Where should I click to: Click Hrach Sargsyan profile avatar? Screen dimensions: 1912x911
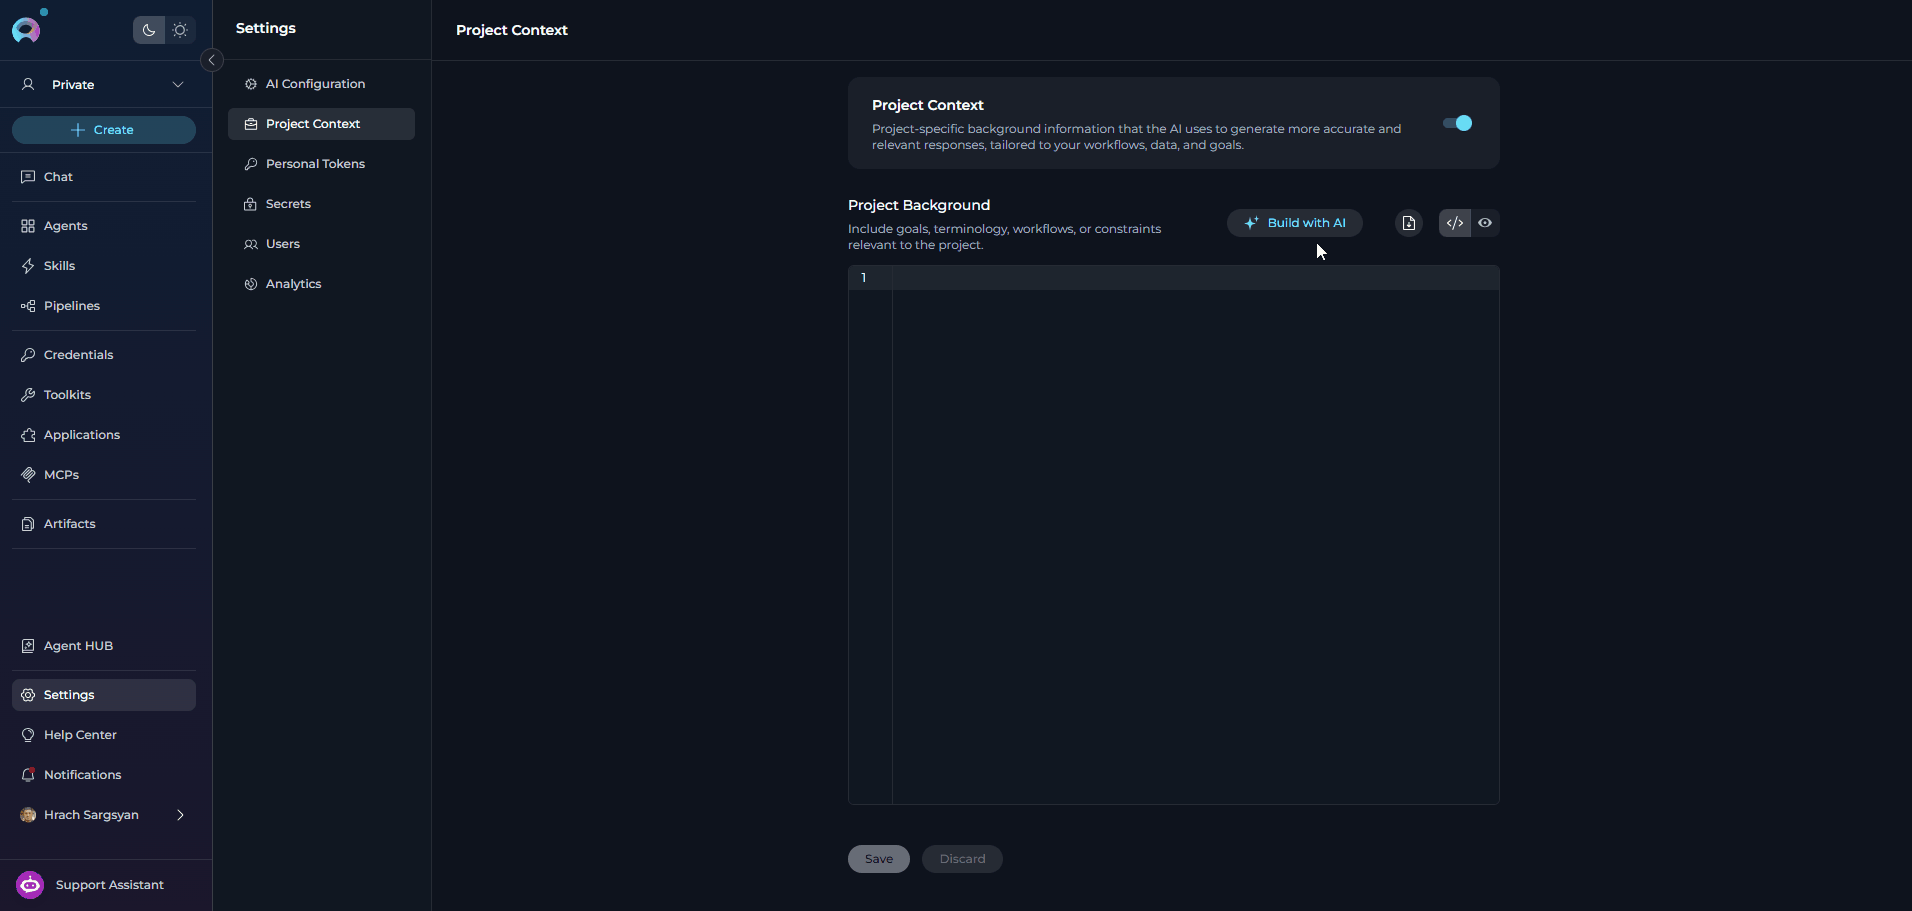pos(28,815)
